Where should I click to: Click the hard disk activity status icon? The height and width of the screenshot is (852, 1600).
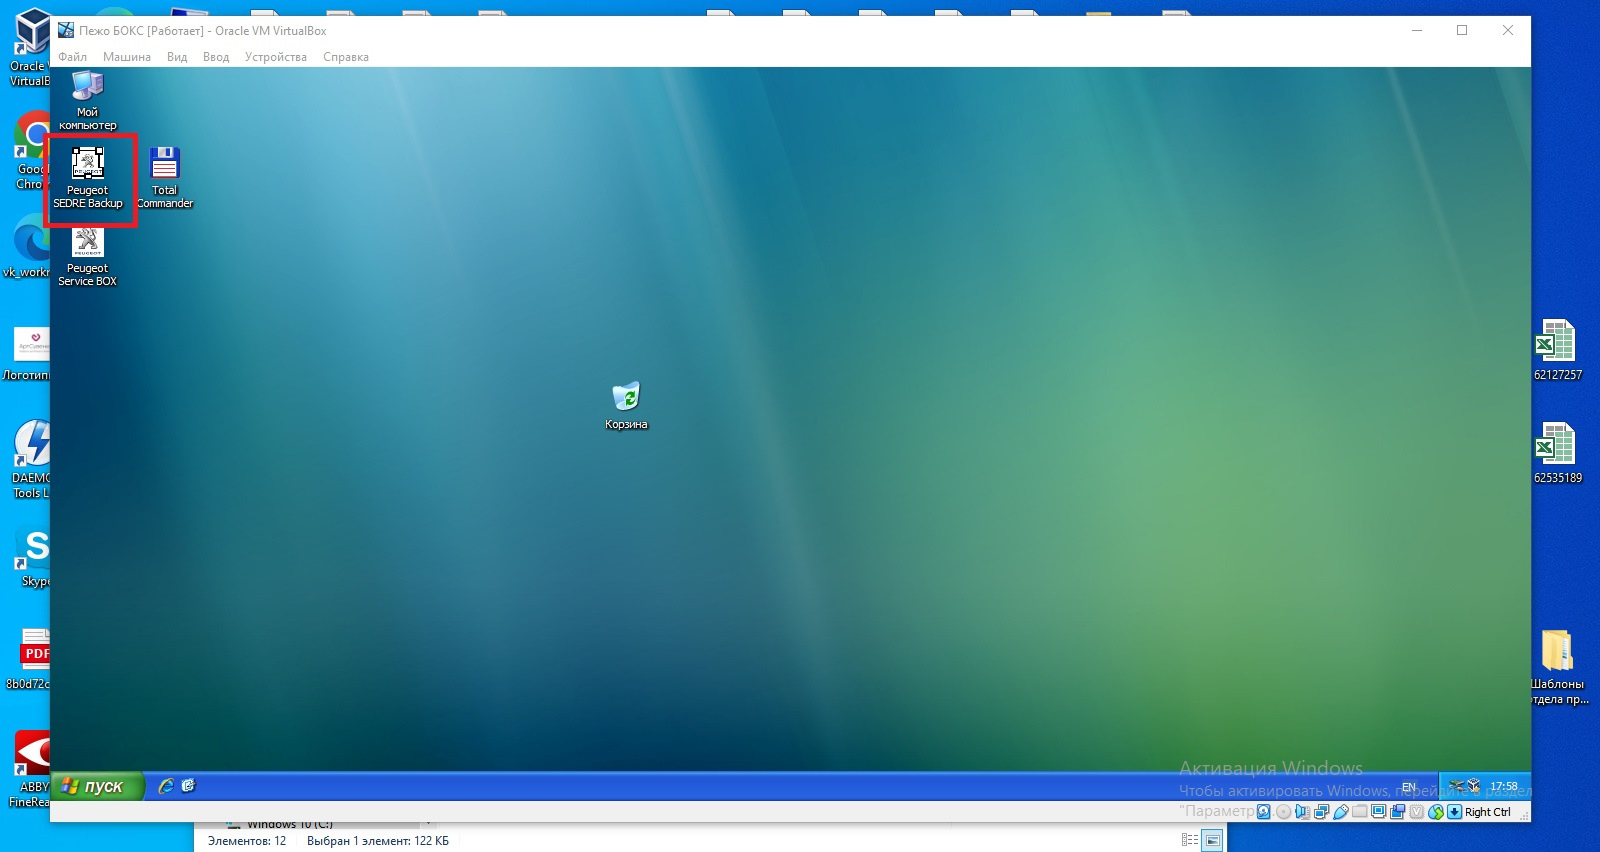[x=1264, y=812]
